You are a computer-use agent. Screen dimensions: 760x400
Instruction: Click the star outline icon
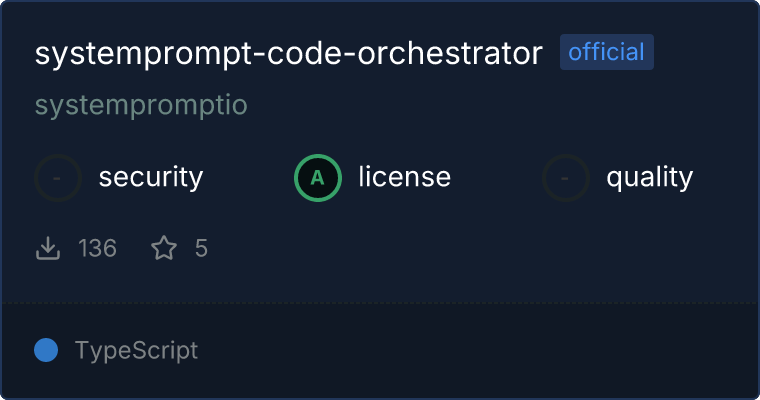[x=163, y=248]
